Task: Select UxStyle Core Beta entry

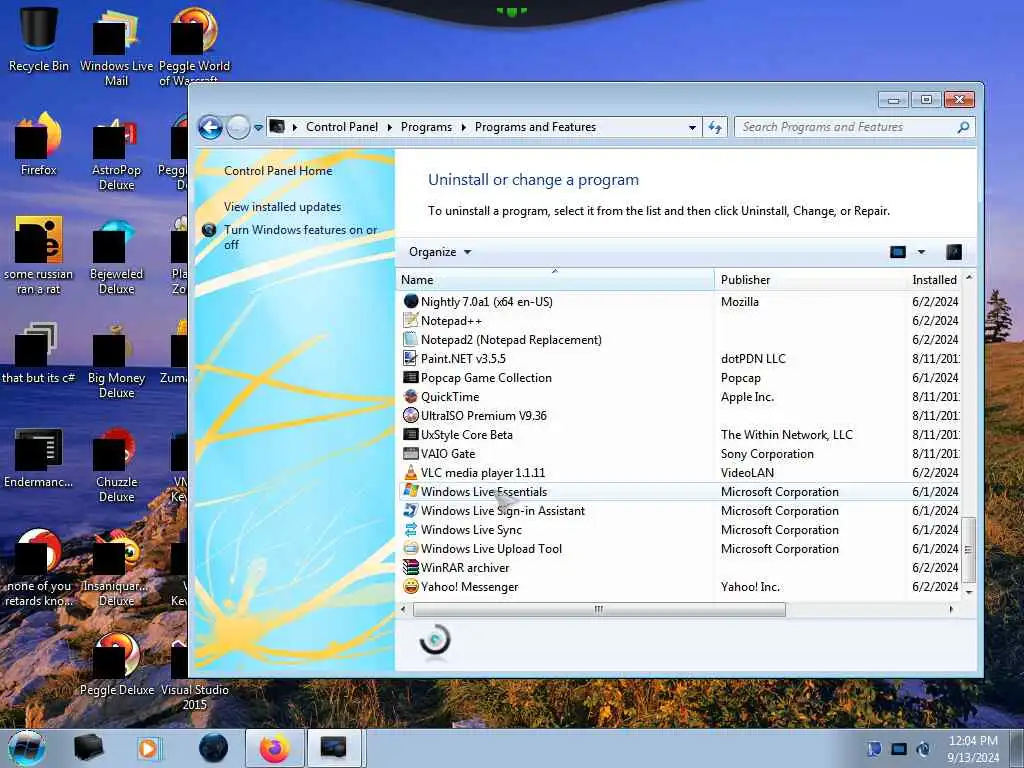Action: point(679,434)
